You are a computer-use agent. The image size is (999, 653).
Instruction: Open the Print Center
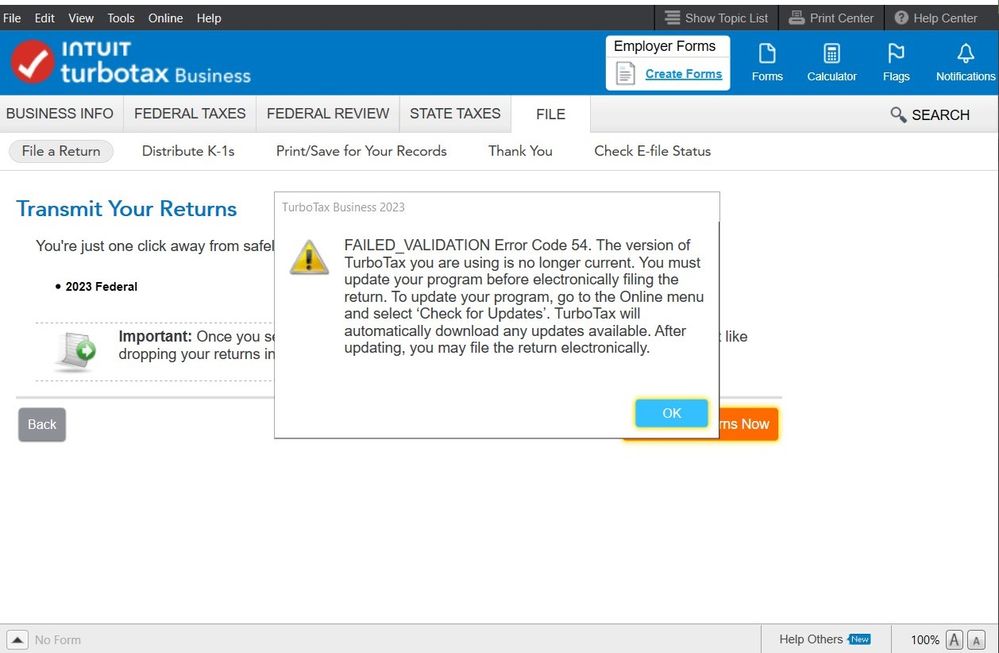coord(831,18)
